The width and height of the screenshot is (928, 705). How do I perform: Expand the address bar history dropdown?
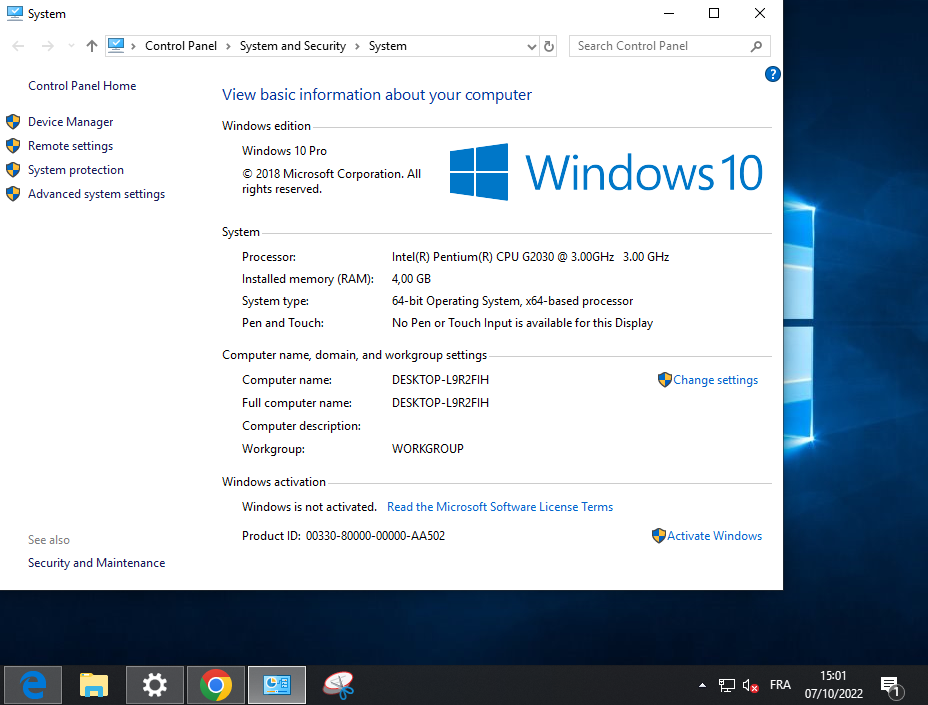tap(531, 46)
